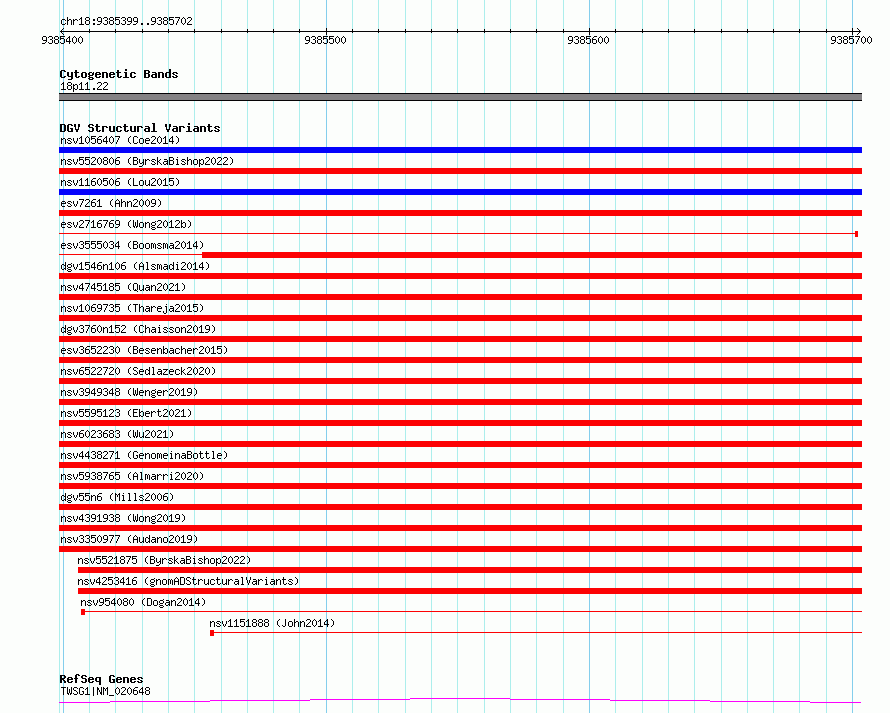This screenshot has height=713, width=890.
Task: Select nsv1151888 (John2014) label
Action: tap(272, 623)
